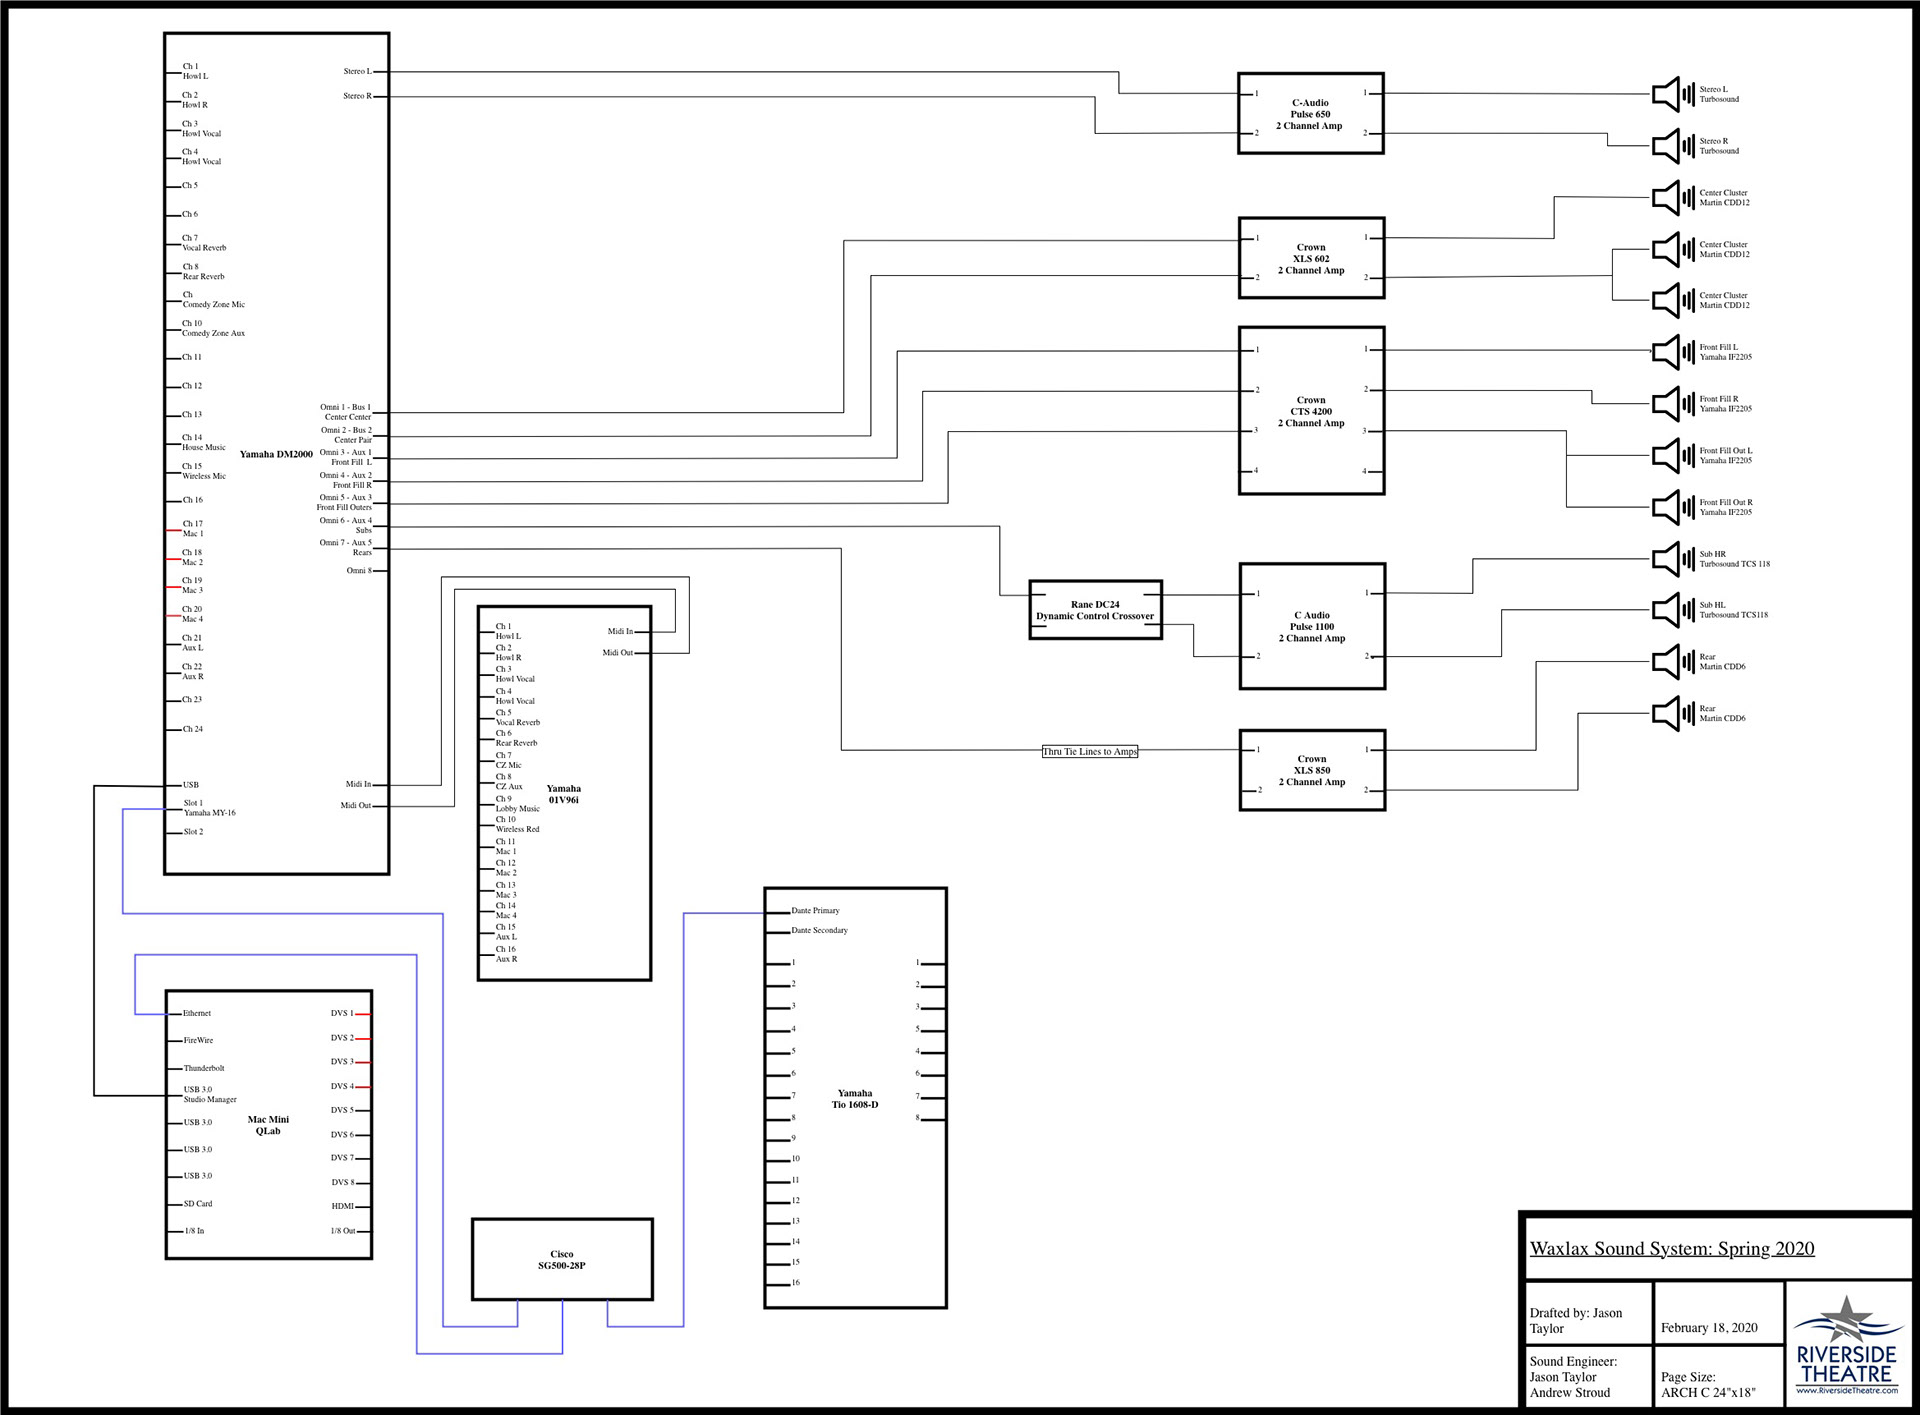Screen dimensions: 1920x1415
Task: Select the Sub HR Turbosound speaker symbol
Action: pos(1672,559)
